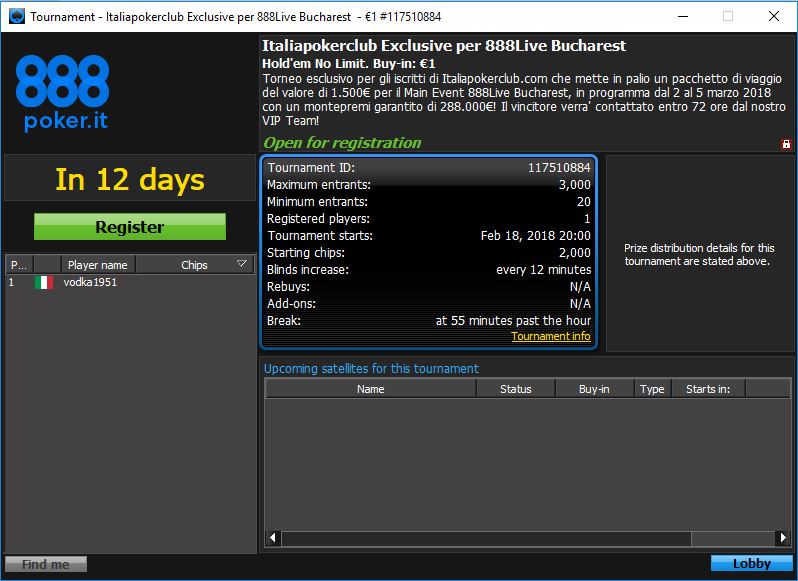This screenshot has height=581, width=798.
Task: Minimize the tournament window
Action: click(683, 16)
